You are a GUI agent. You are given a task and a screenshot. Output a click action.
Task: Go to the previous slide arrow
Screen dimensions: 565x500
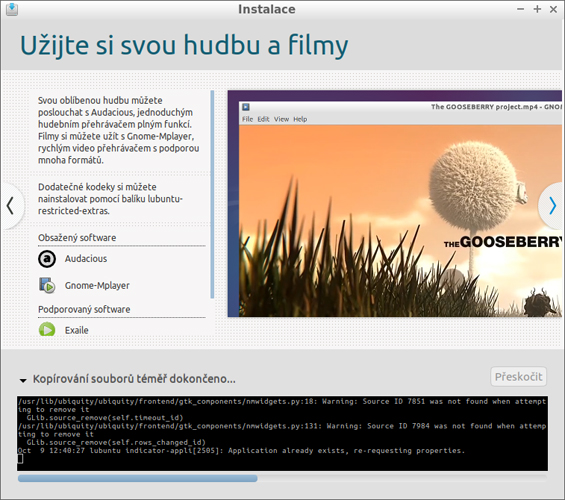click(11, 206)
